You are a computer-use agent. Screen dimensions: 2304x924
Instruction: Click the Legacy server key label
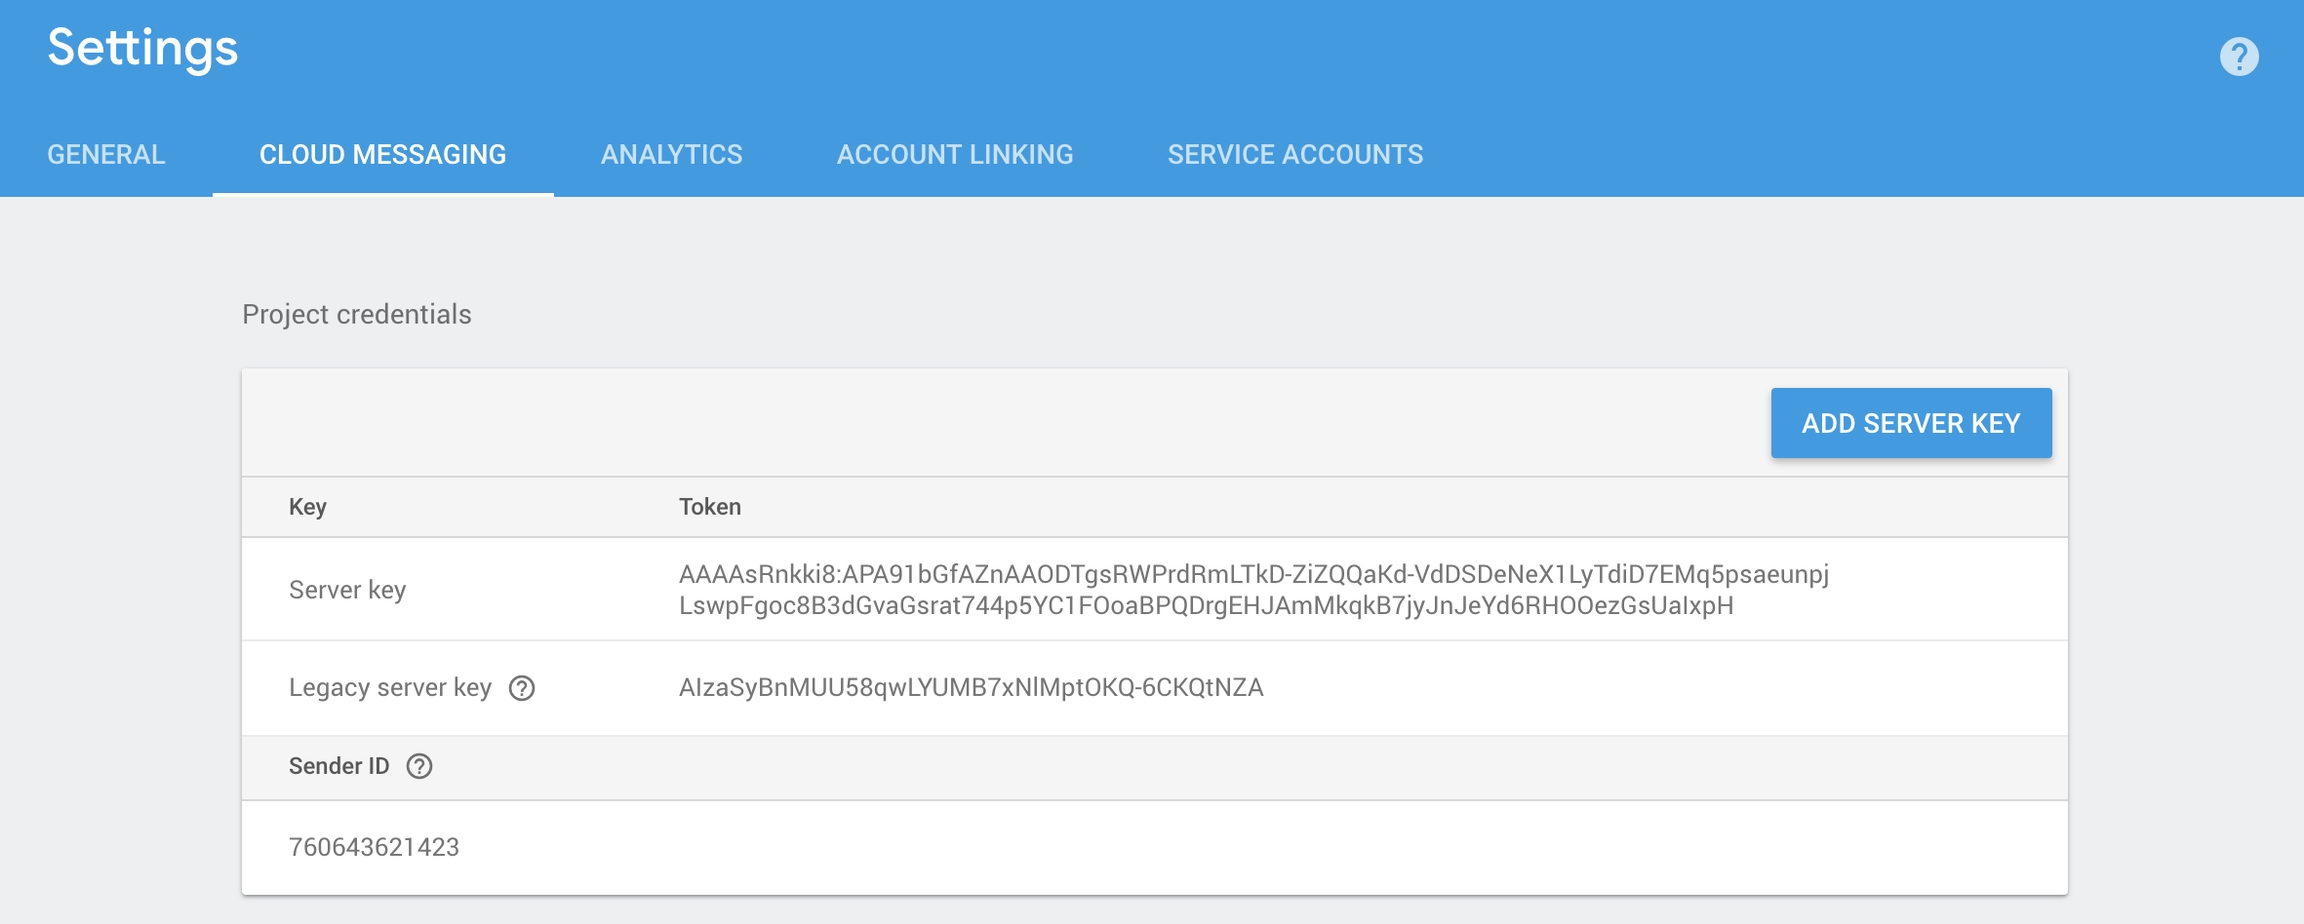coord(390,687)
